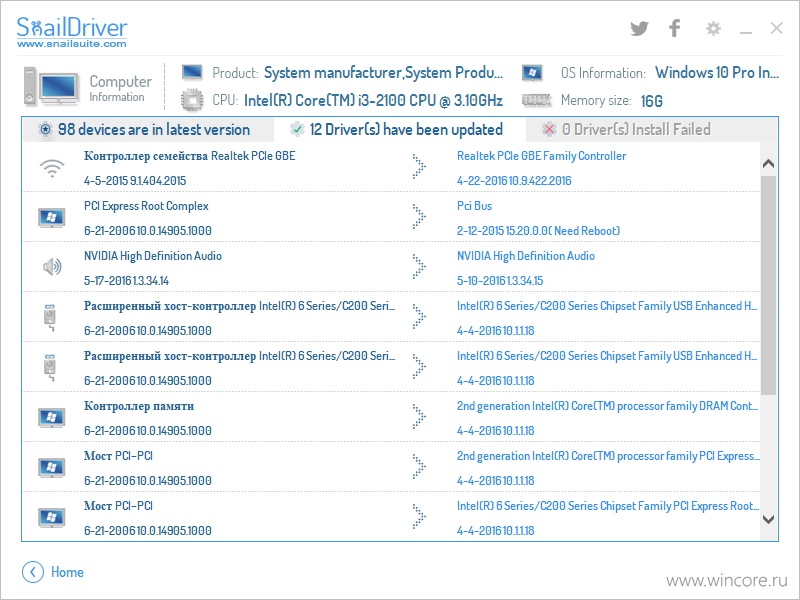Screen dimensions: 800x600
Task: Click the Wi-Fi icon for Realtek PCIe GBE
Action: pos(52,168)
